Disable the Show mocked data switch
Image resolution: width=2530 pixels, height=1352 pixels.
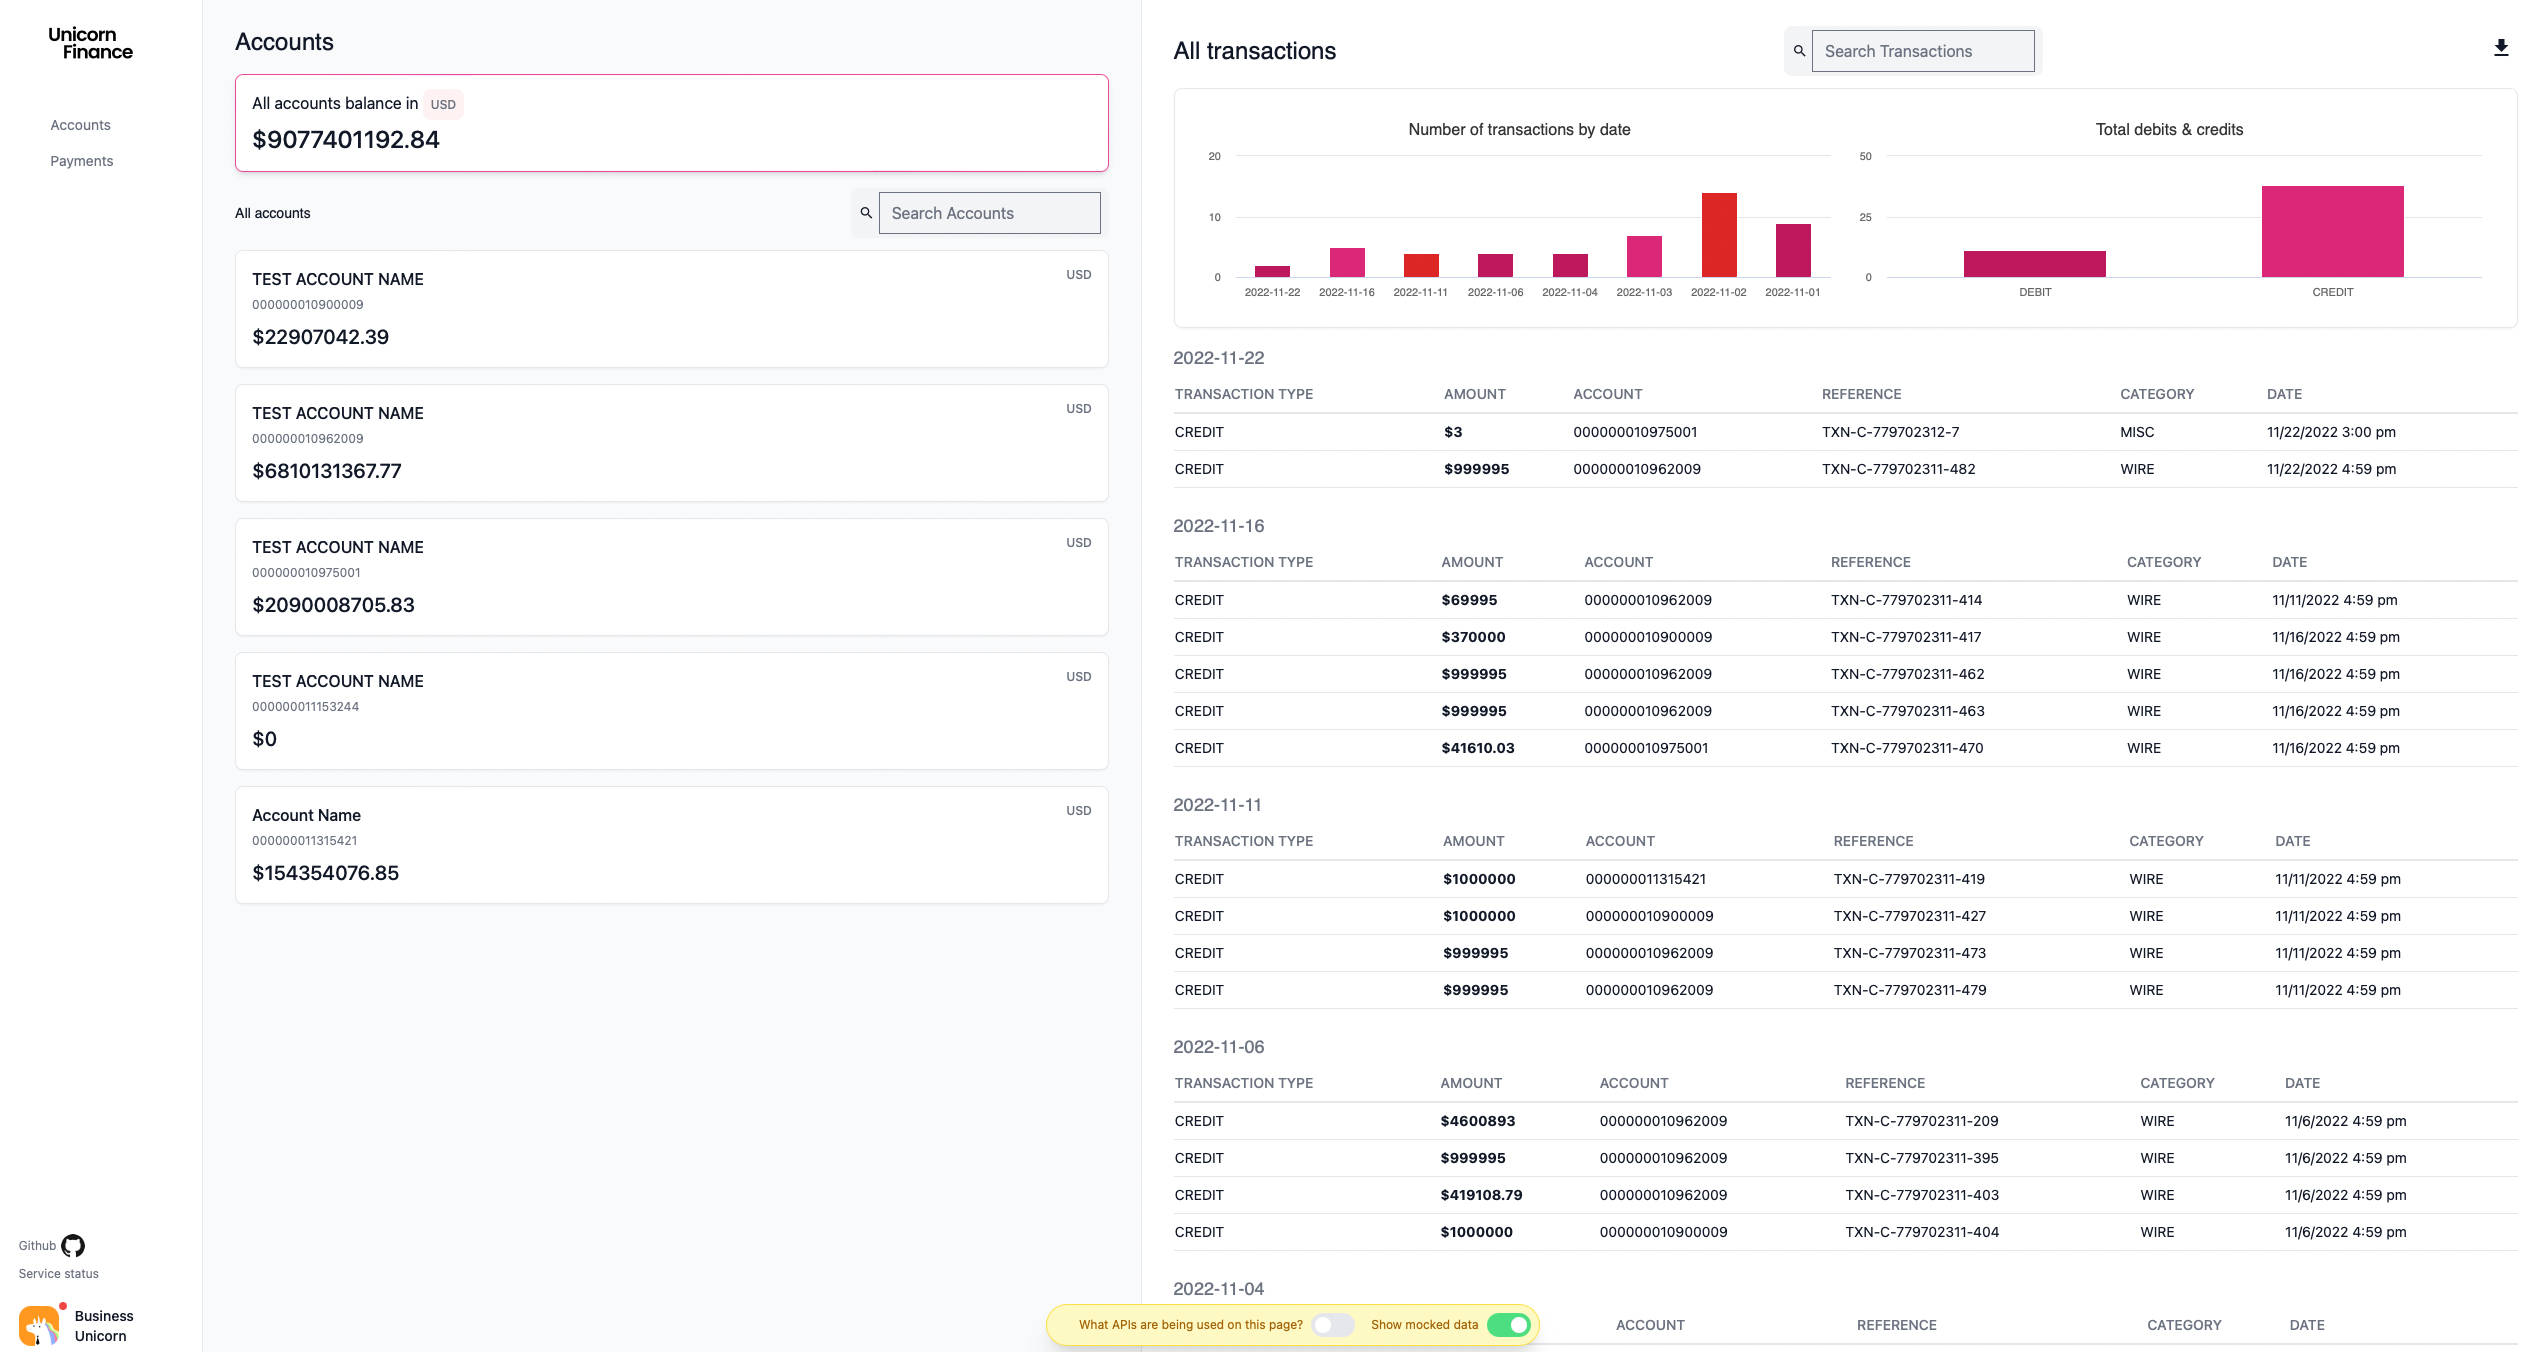tap(1508, 1325)
